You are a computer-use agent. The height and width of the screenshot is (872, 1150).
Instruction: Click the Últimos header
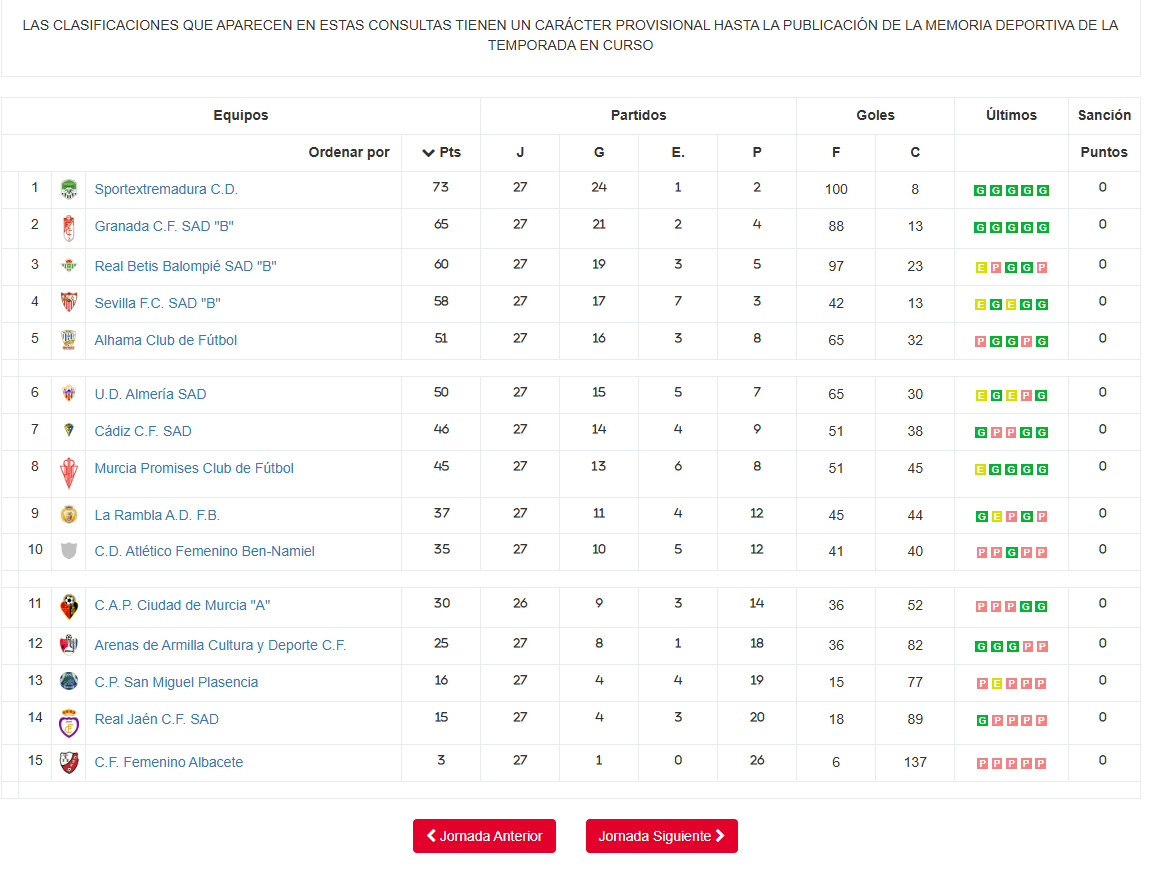(1011, 115)
